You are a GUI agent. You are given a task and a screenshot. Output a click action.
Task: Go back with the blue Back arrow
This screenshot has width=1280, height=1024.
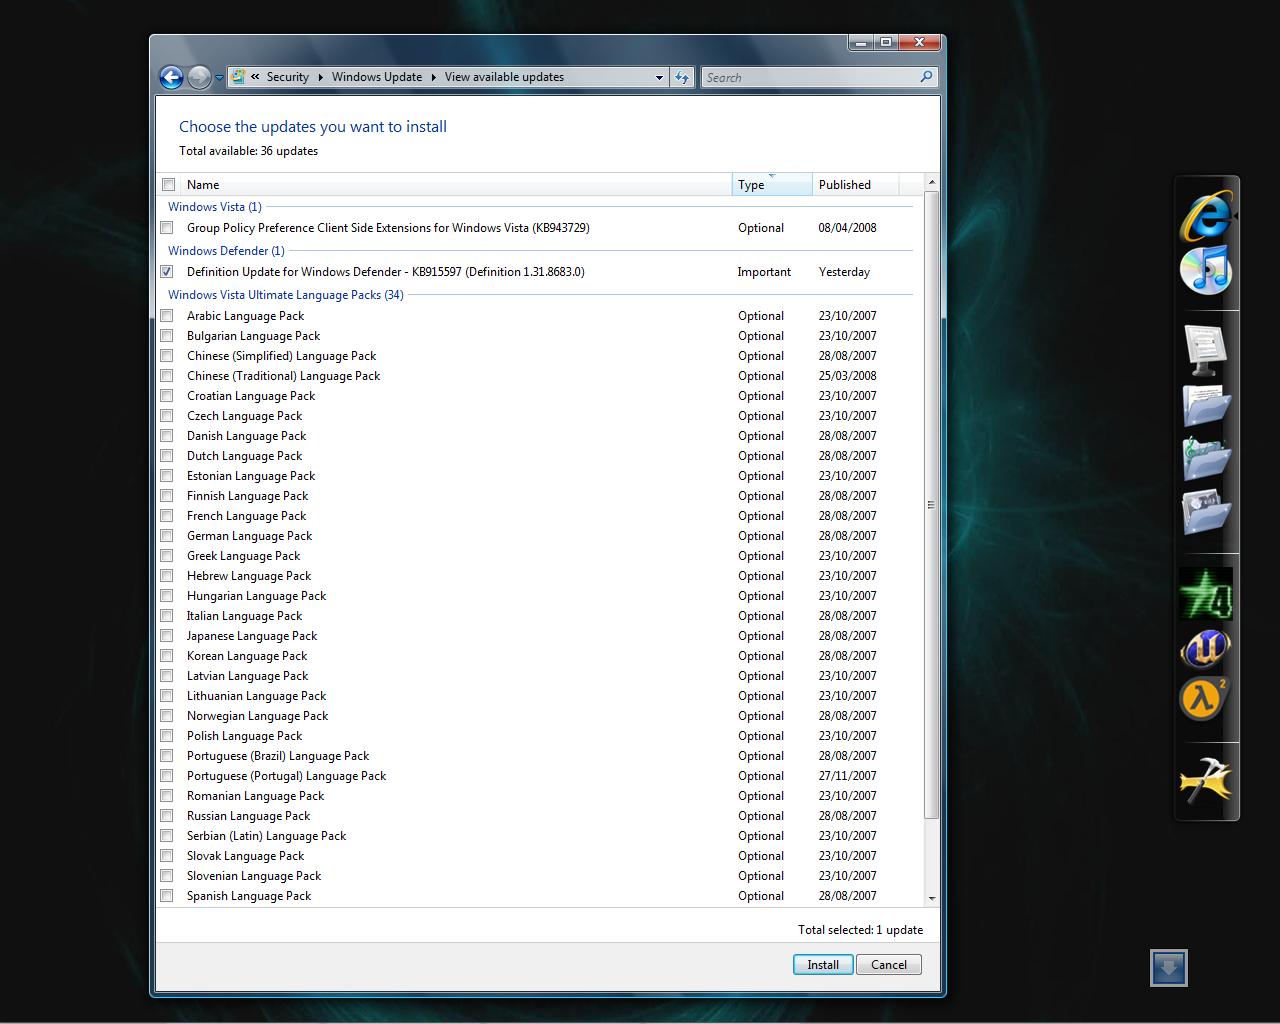(x=171, y=77)
